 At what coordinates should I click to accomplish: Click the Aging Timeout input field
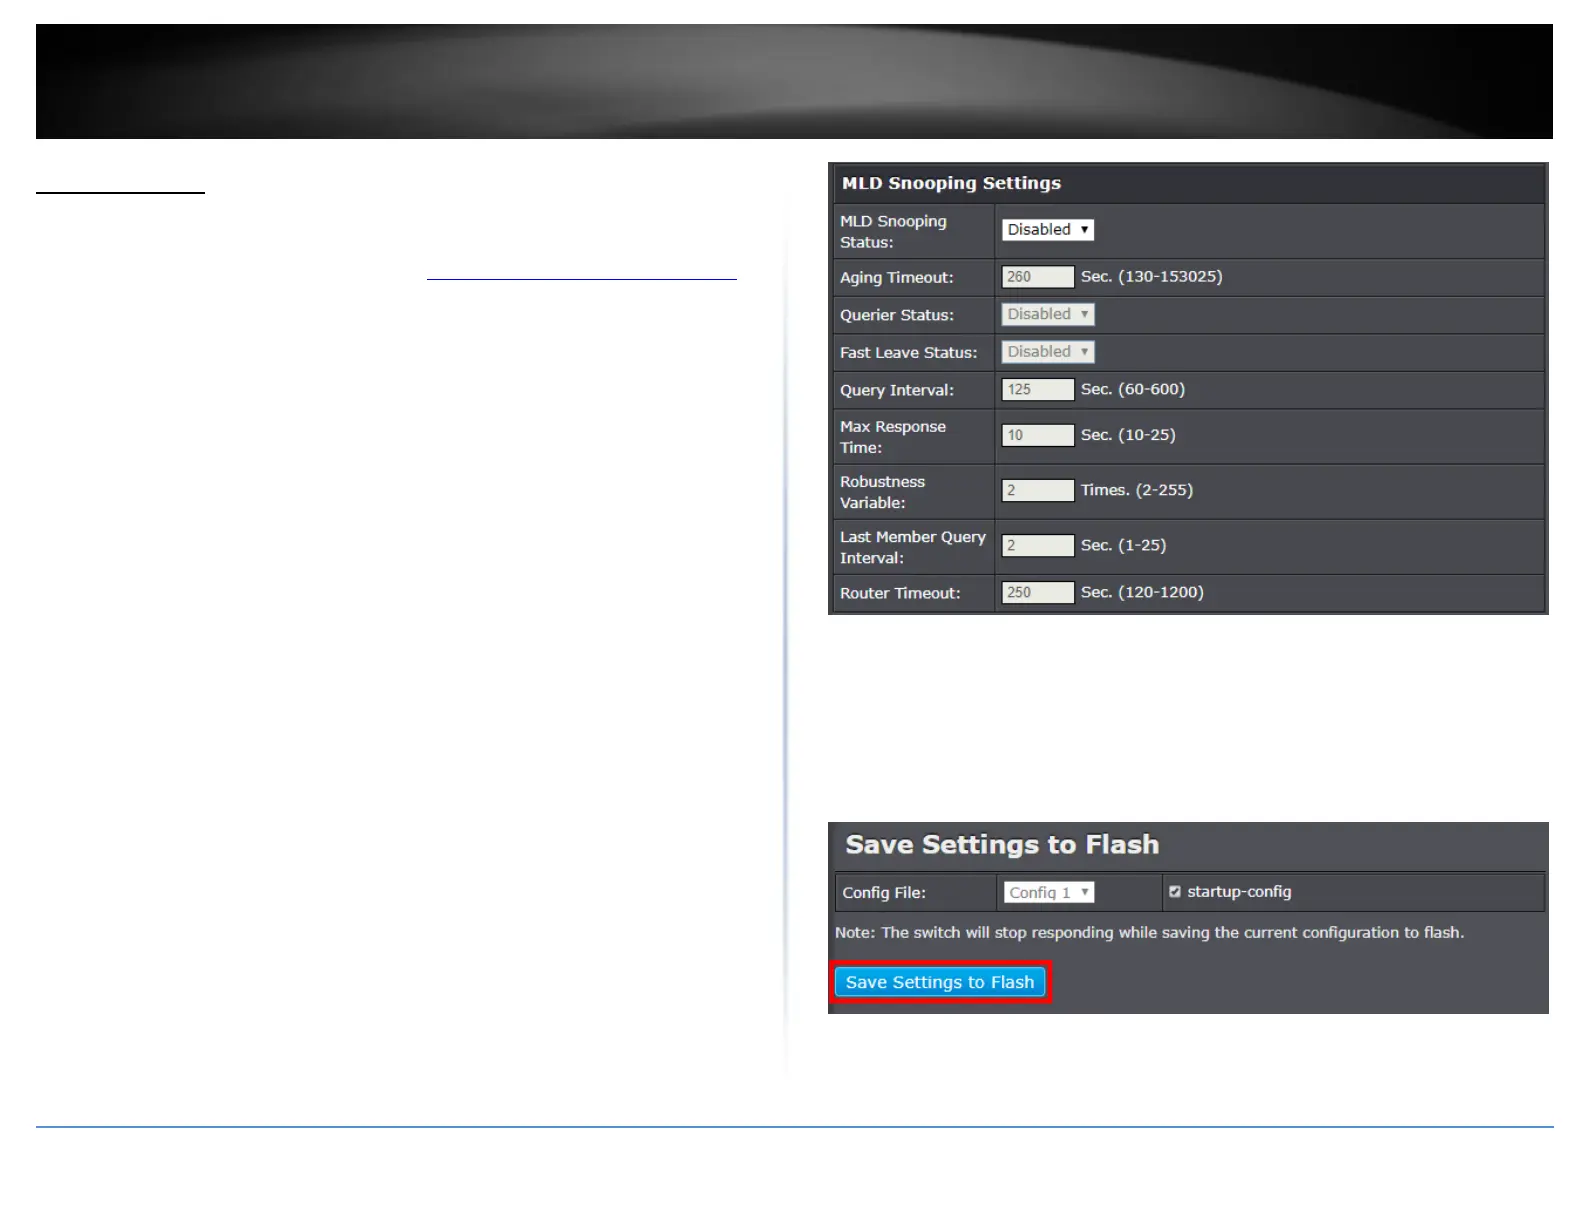(1038, 277)
